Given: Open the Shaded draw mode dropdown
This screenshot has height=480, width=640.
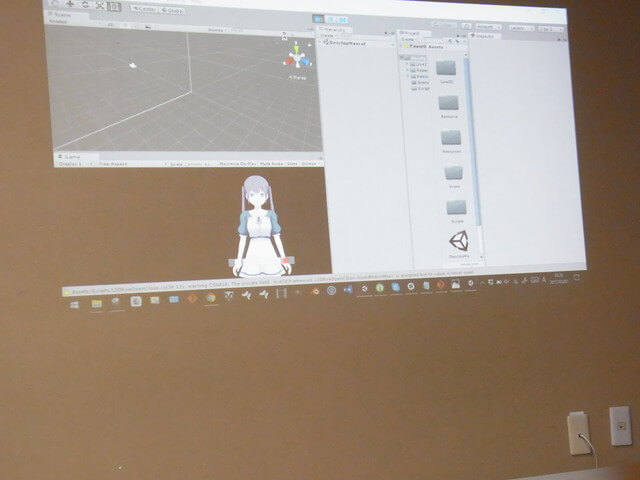Looking at the screenshot, I should pyautogui.click(x=58, y=21).
